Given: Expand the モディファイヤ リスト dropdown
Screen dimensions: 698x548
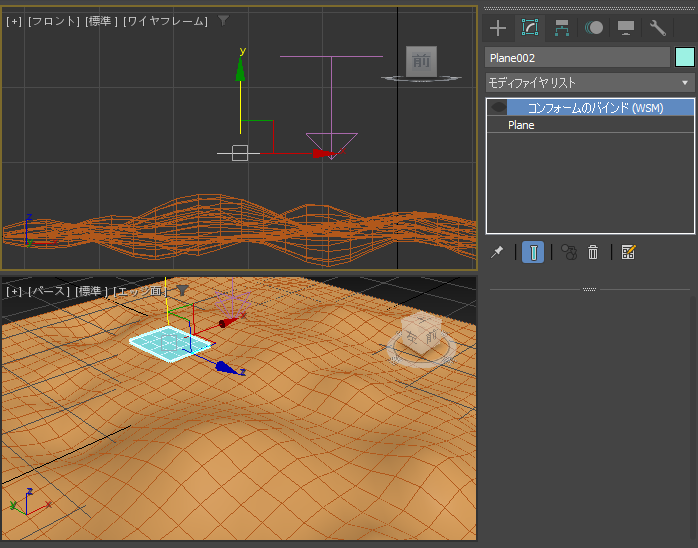Looking at the screenshot, I should (590, 83).
